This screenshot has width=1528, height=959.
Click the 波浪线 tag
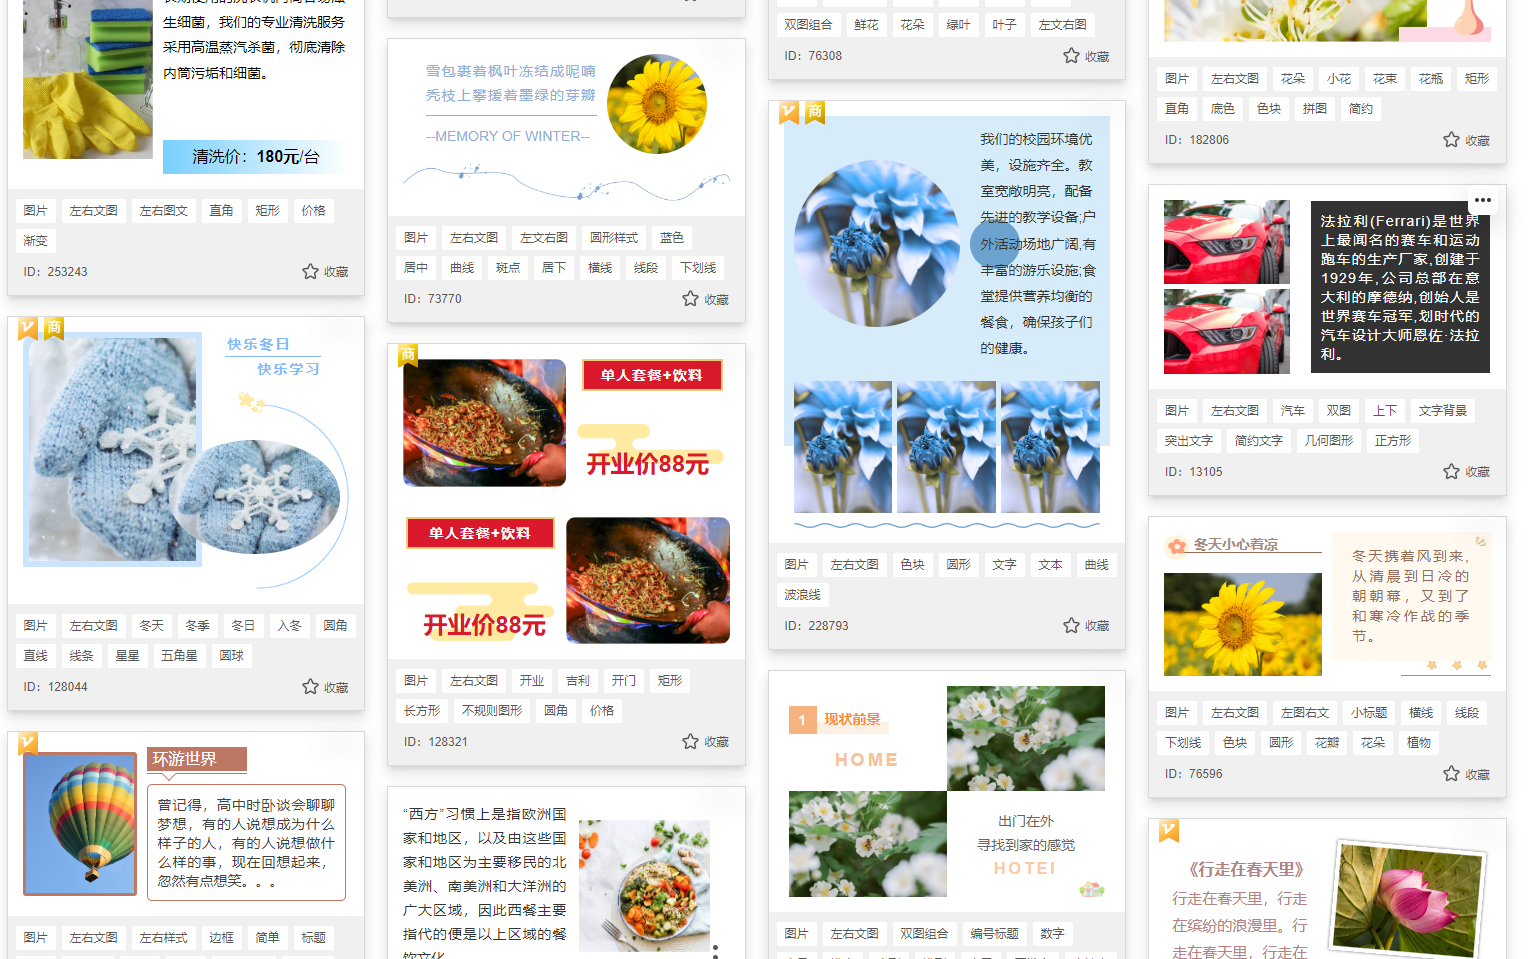click(x=803, y=595)
